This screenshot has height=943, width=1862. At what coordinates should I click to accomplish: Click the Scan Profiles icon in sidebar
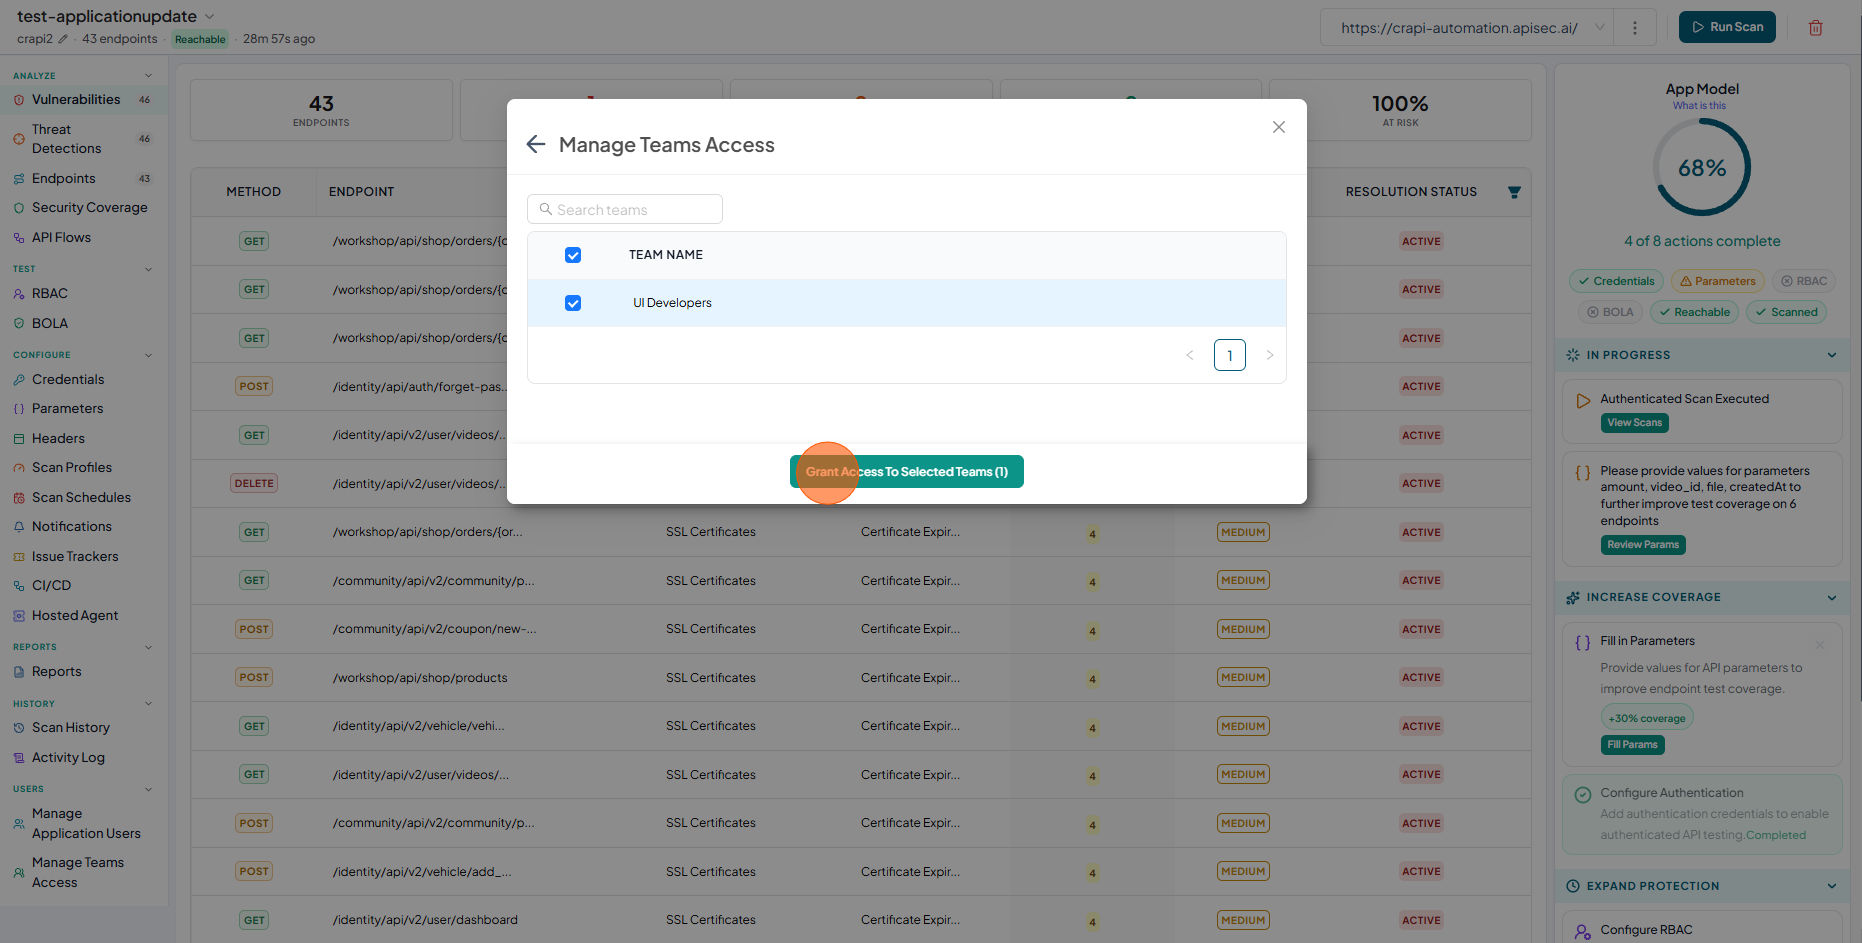tap(19, 467)
